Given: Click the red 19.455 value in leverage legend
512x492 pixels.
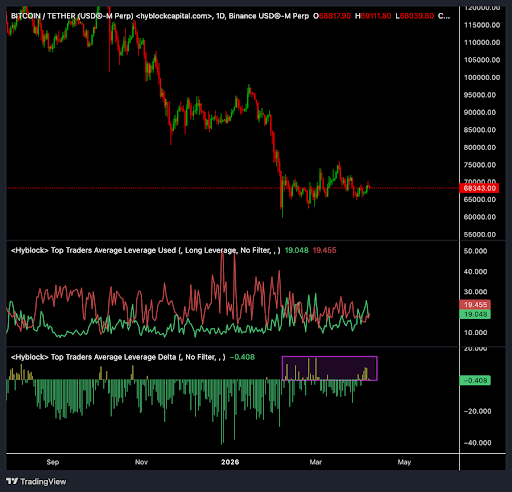Looking at the screenshot, I should pyautogui.click(x=325, y=250).
